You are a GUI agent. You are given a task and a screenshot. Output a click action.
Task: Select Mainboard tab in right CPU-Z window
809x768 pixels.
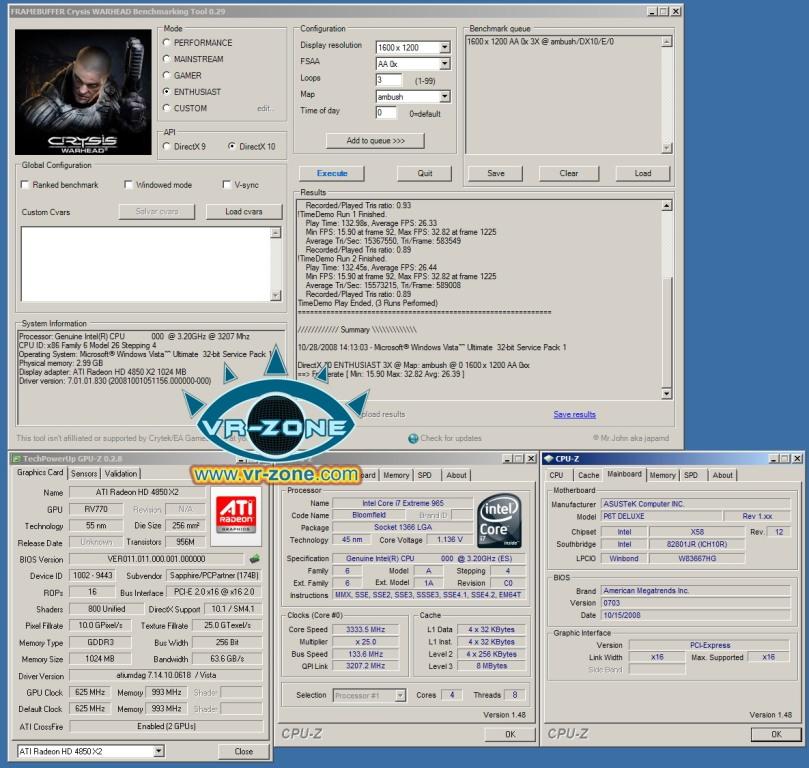coord(624,474)
